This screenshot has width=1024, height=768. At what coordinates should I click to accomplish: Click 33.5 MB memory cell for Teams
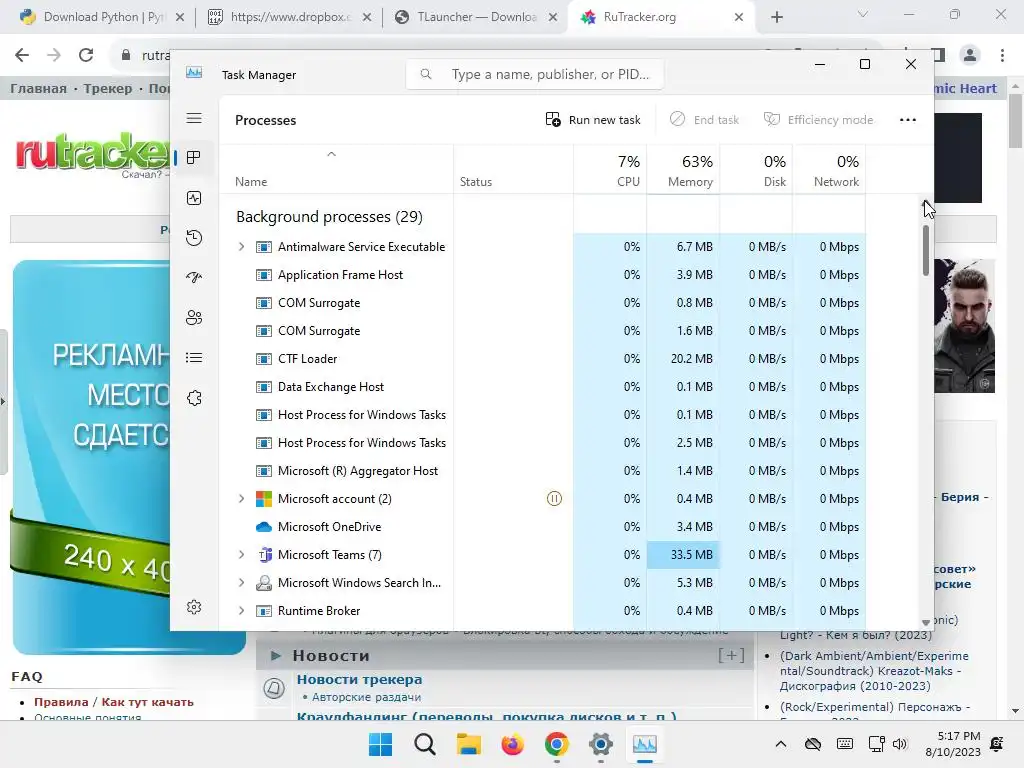pos(683,555)
